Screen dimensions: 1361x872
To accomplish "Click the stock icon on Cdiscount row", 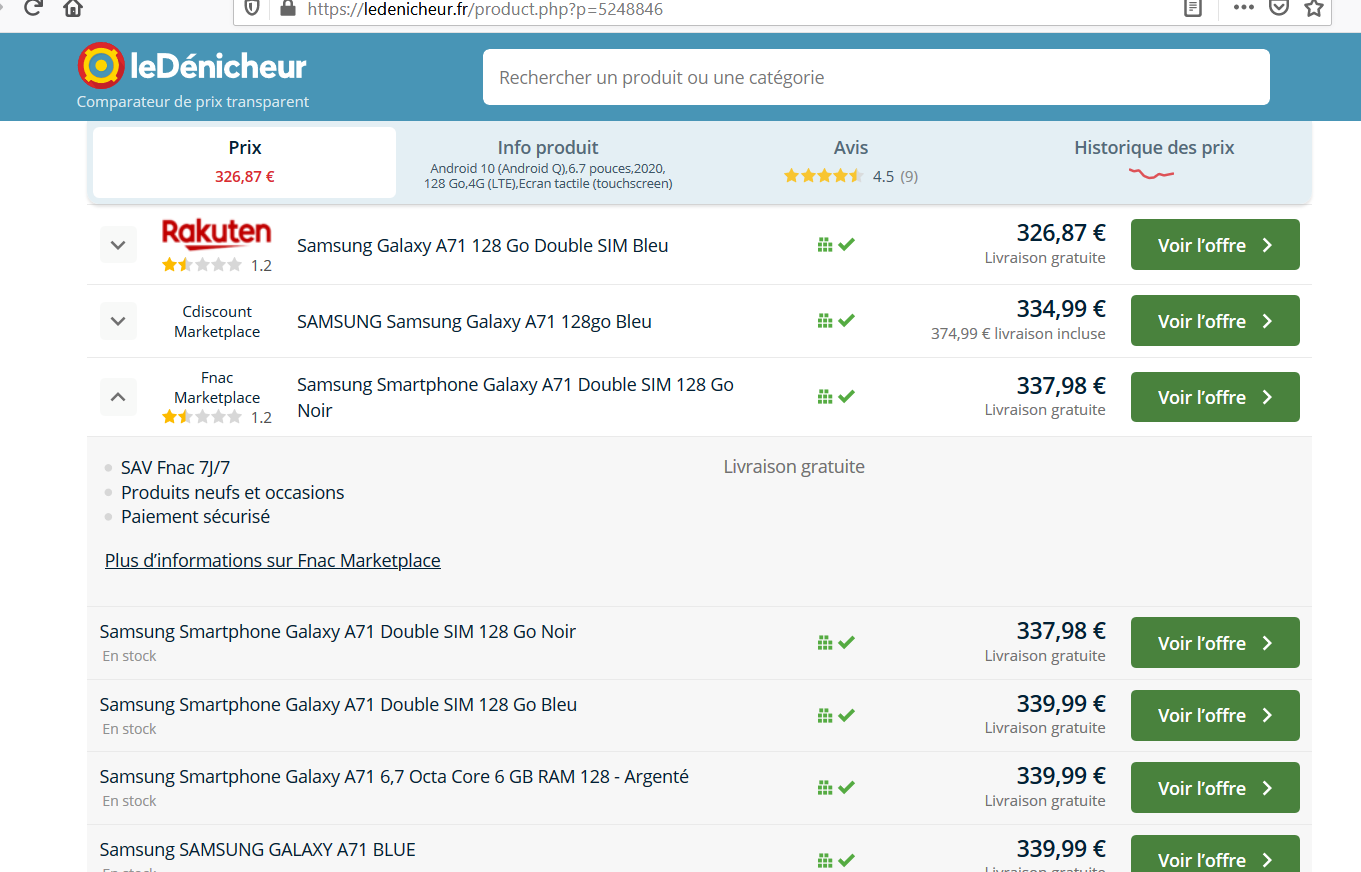I will (836, 321).
